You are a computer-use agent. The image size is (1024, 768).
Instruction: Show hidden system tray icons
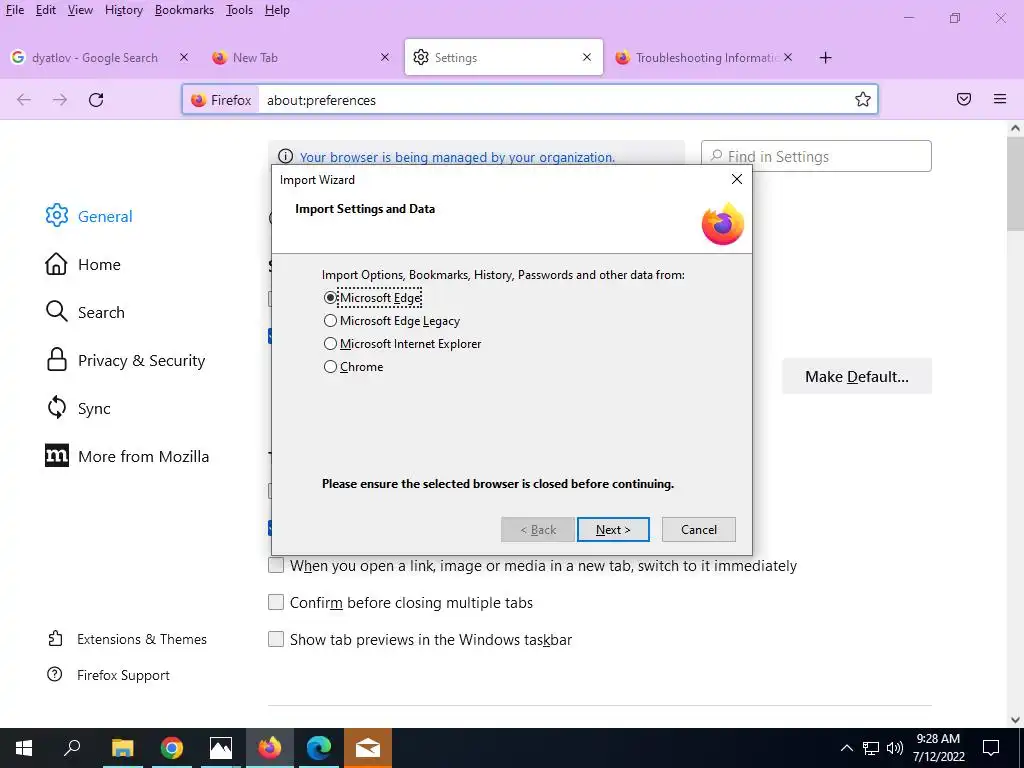846,748
